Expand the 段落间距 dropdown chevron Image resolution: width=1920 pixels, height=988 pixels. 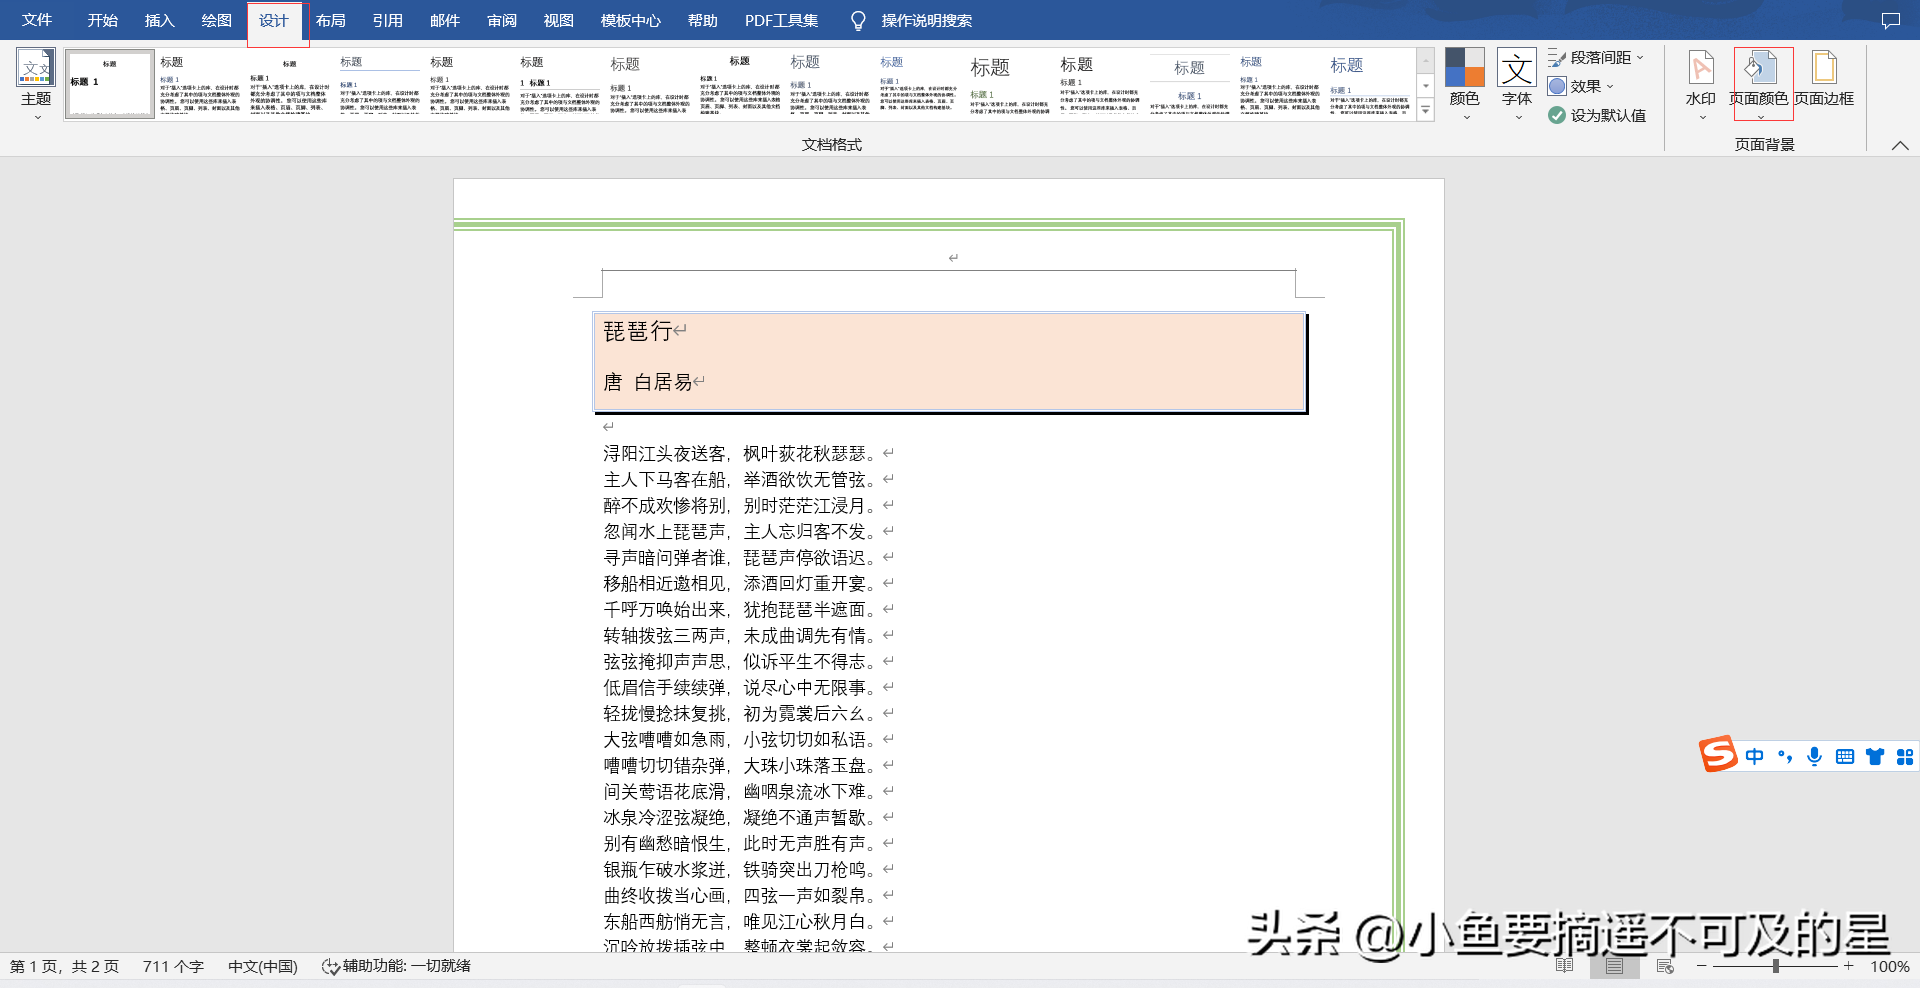tap(1640, 58)
